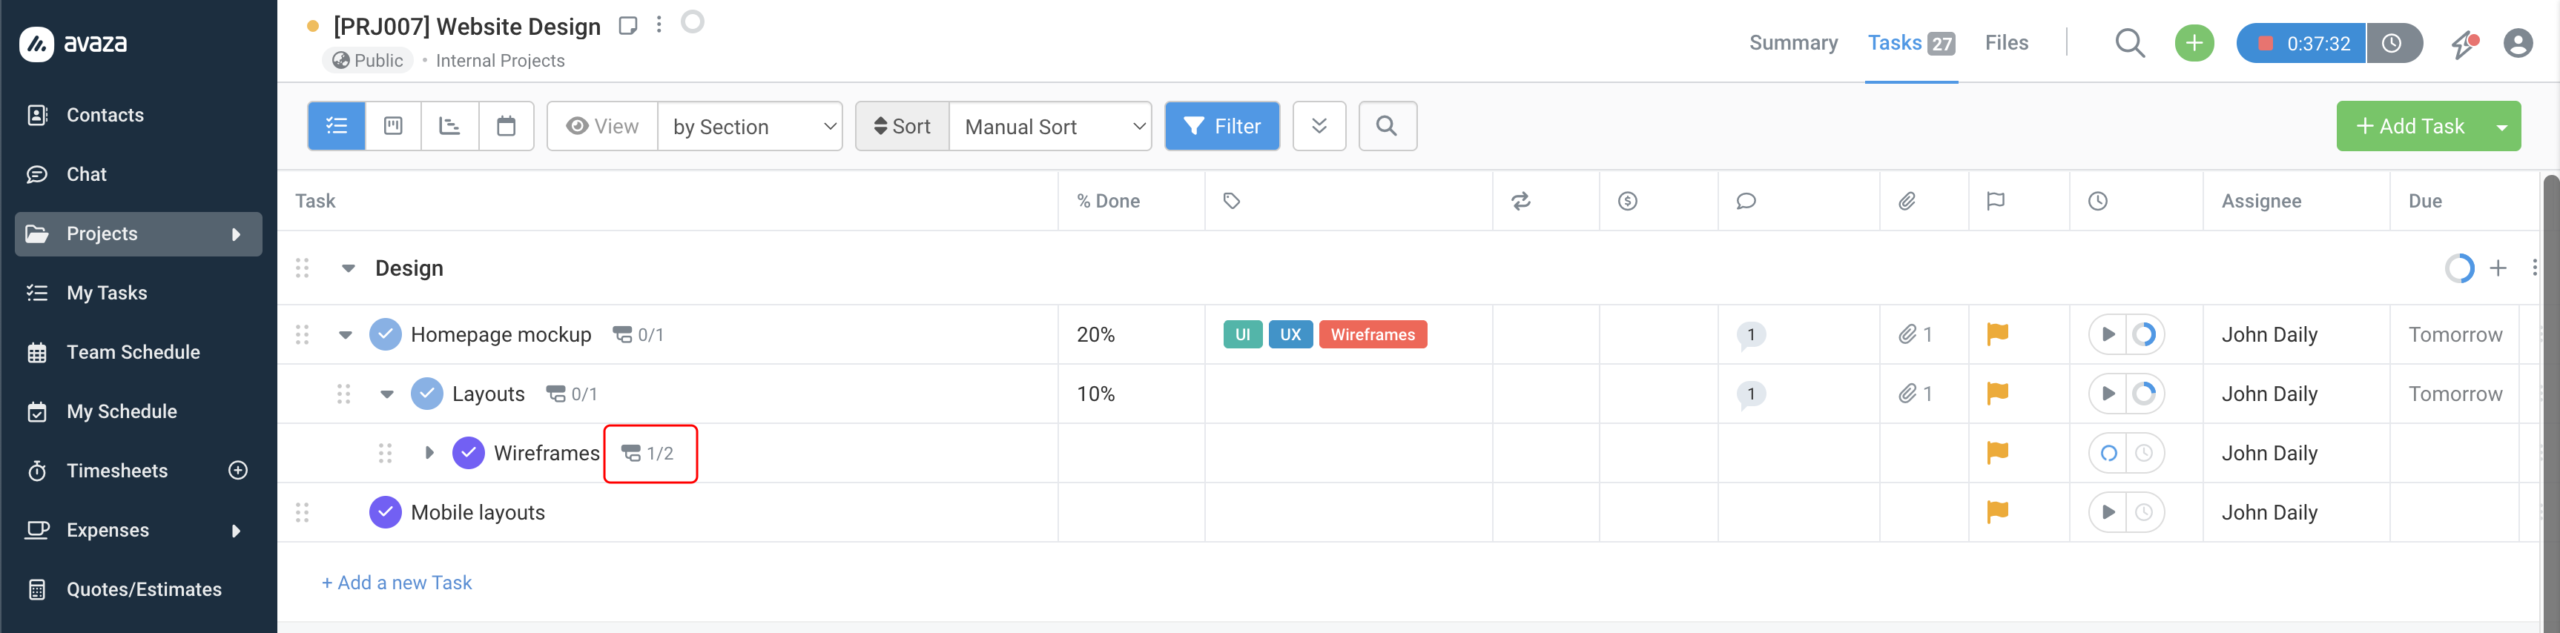Open the Gantt chart view icon
The height and width of the screenshot is (633, 2560).
click(x=450, y=126)
